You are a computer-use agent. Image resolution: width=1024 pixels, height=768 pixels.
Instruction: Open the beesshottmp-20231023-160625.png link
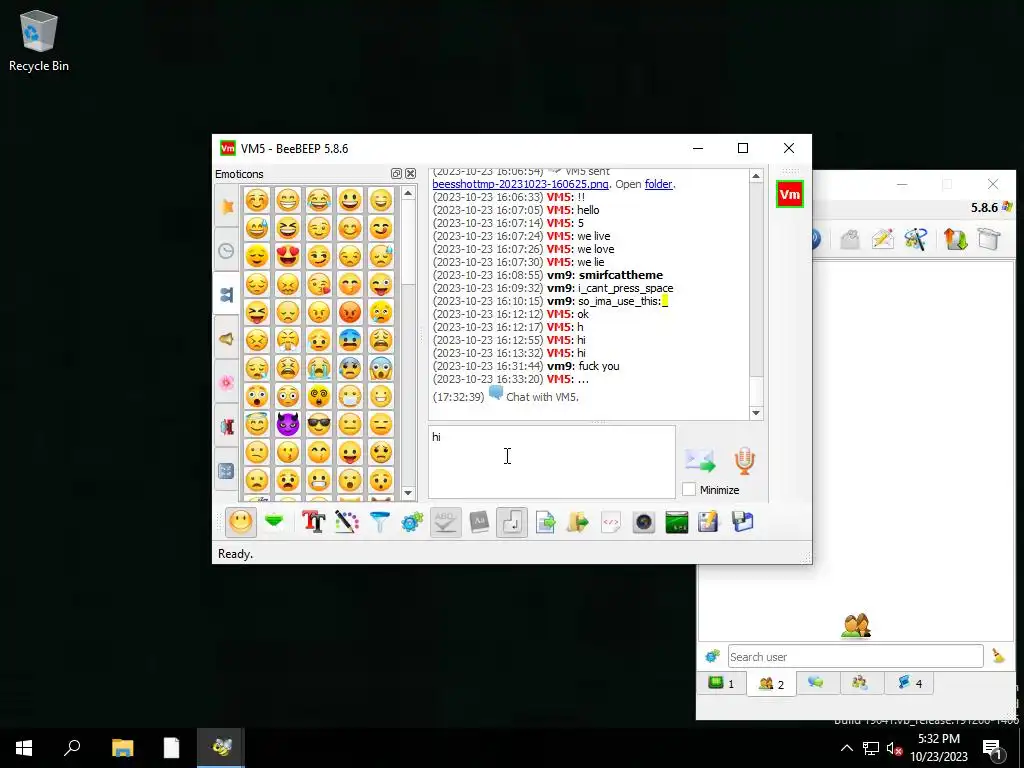[520, 184]
